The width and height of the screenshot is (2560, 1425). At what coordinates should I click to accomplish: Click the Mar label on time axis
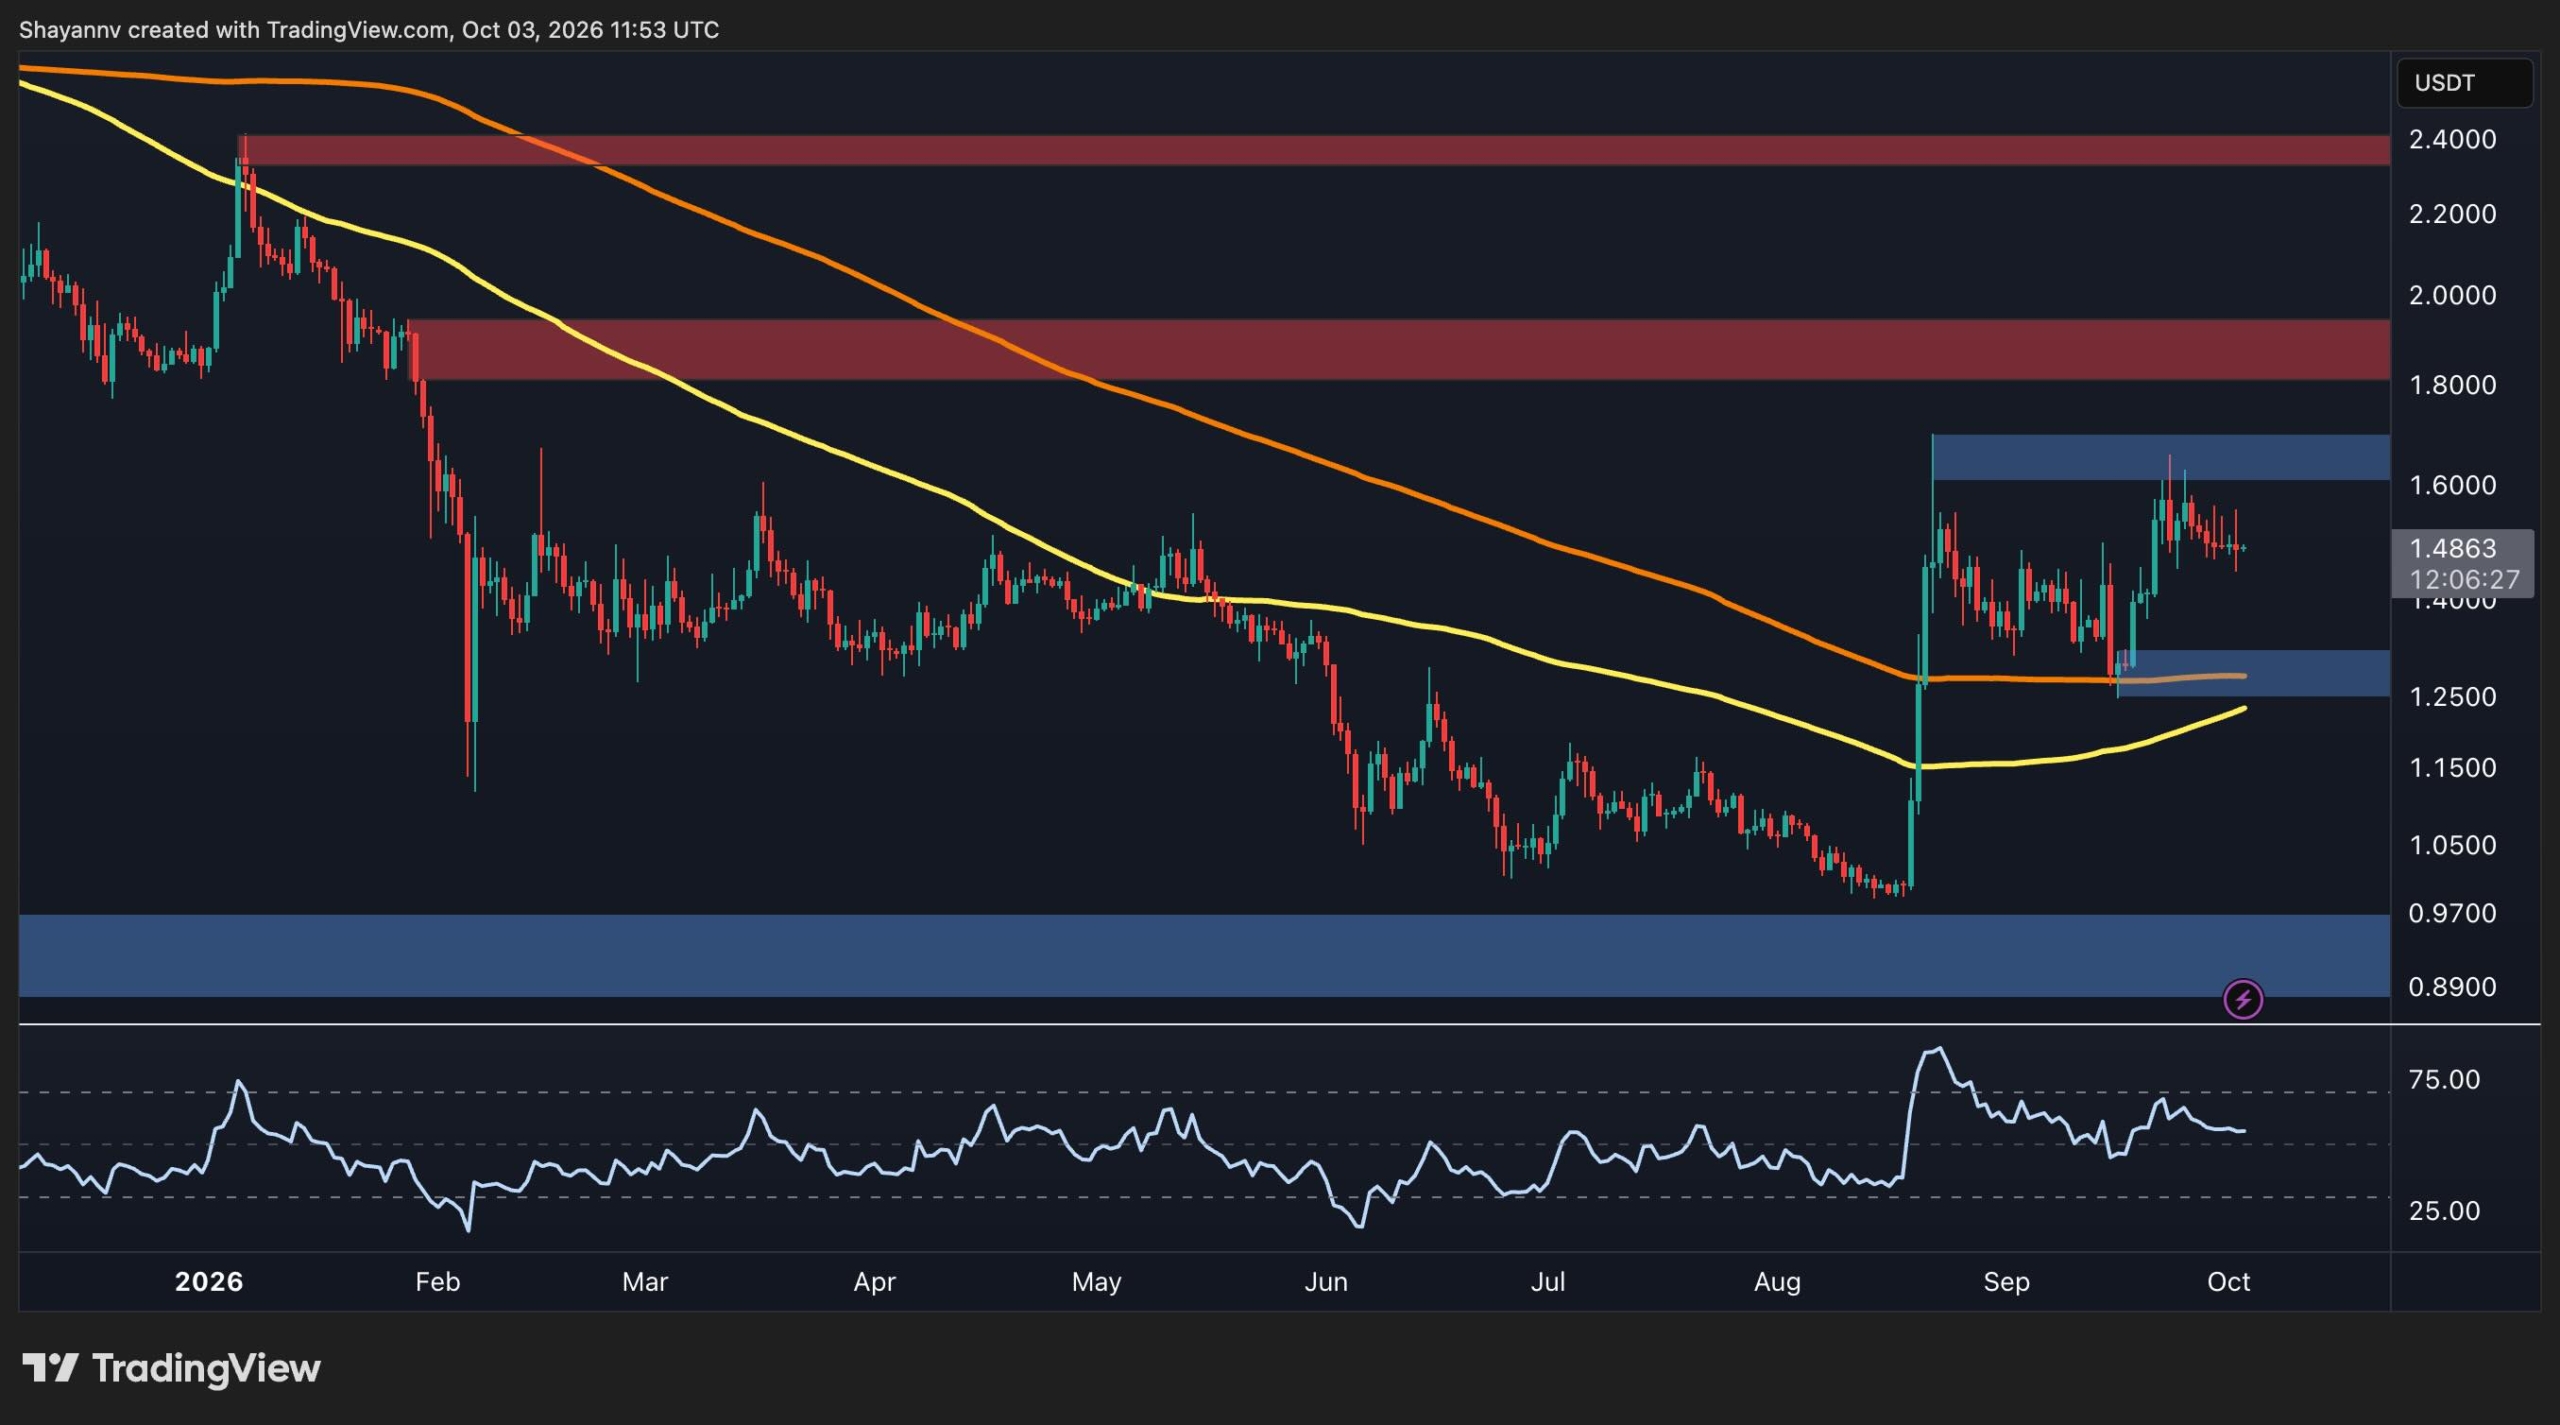click(645, 1282)
